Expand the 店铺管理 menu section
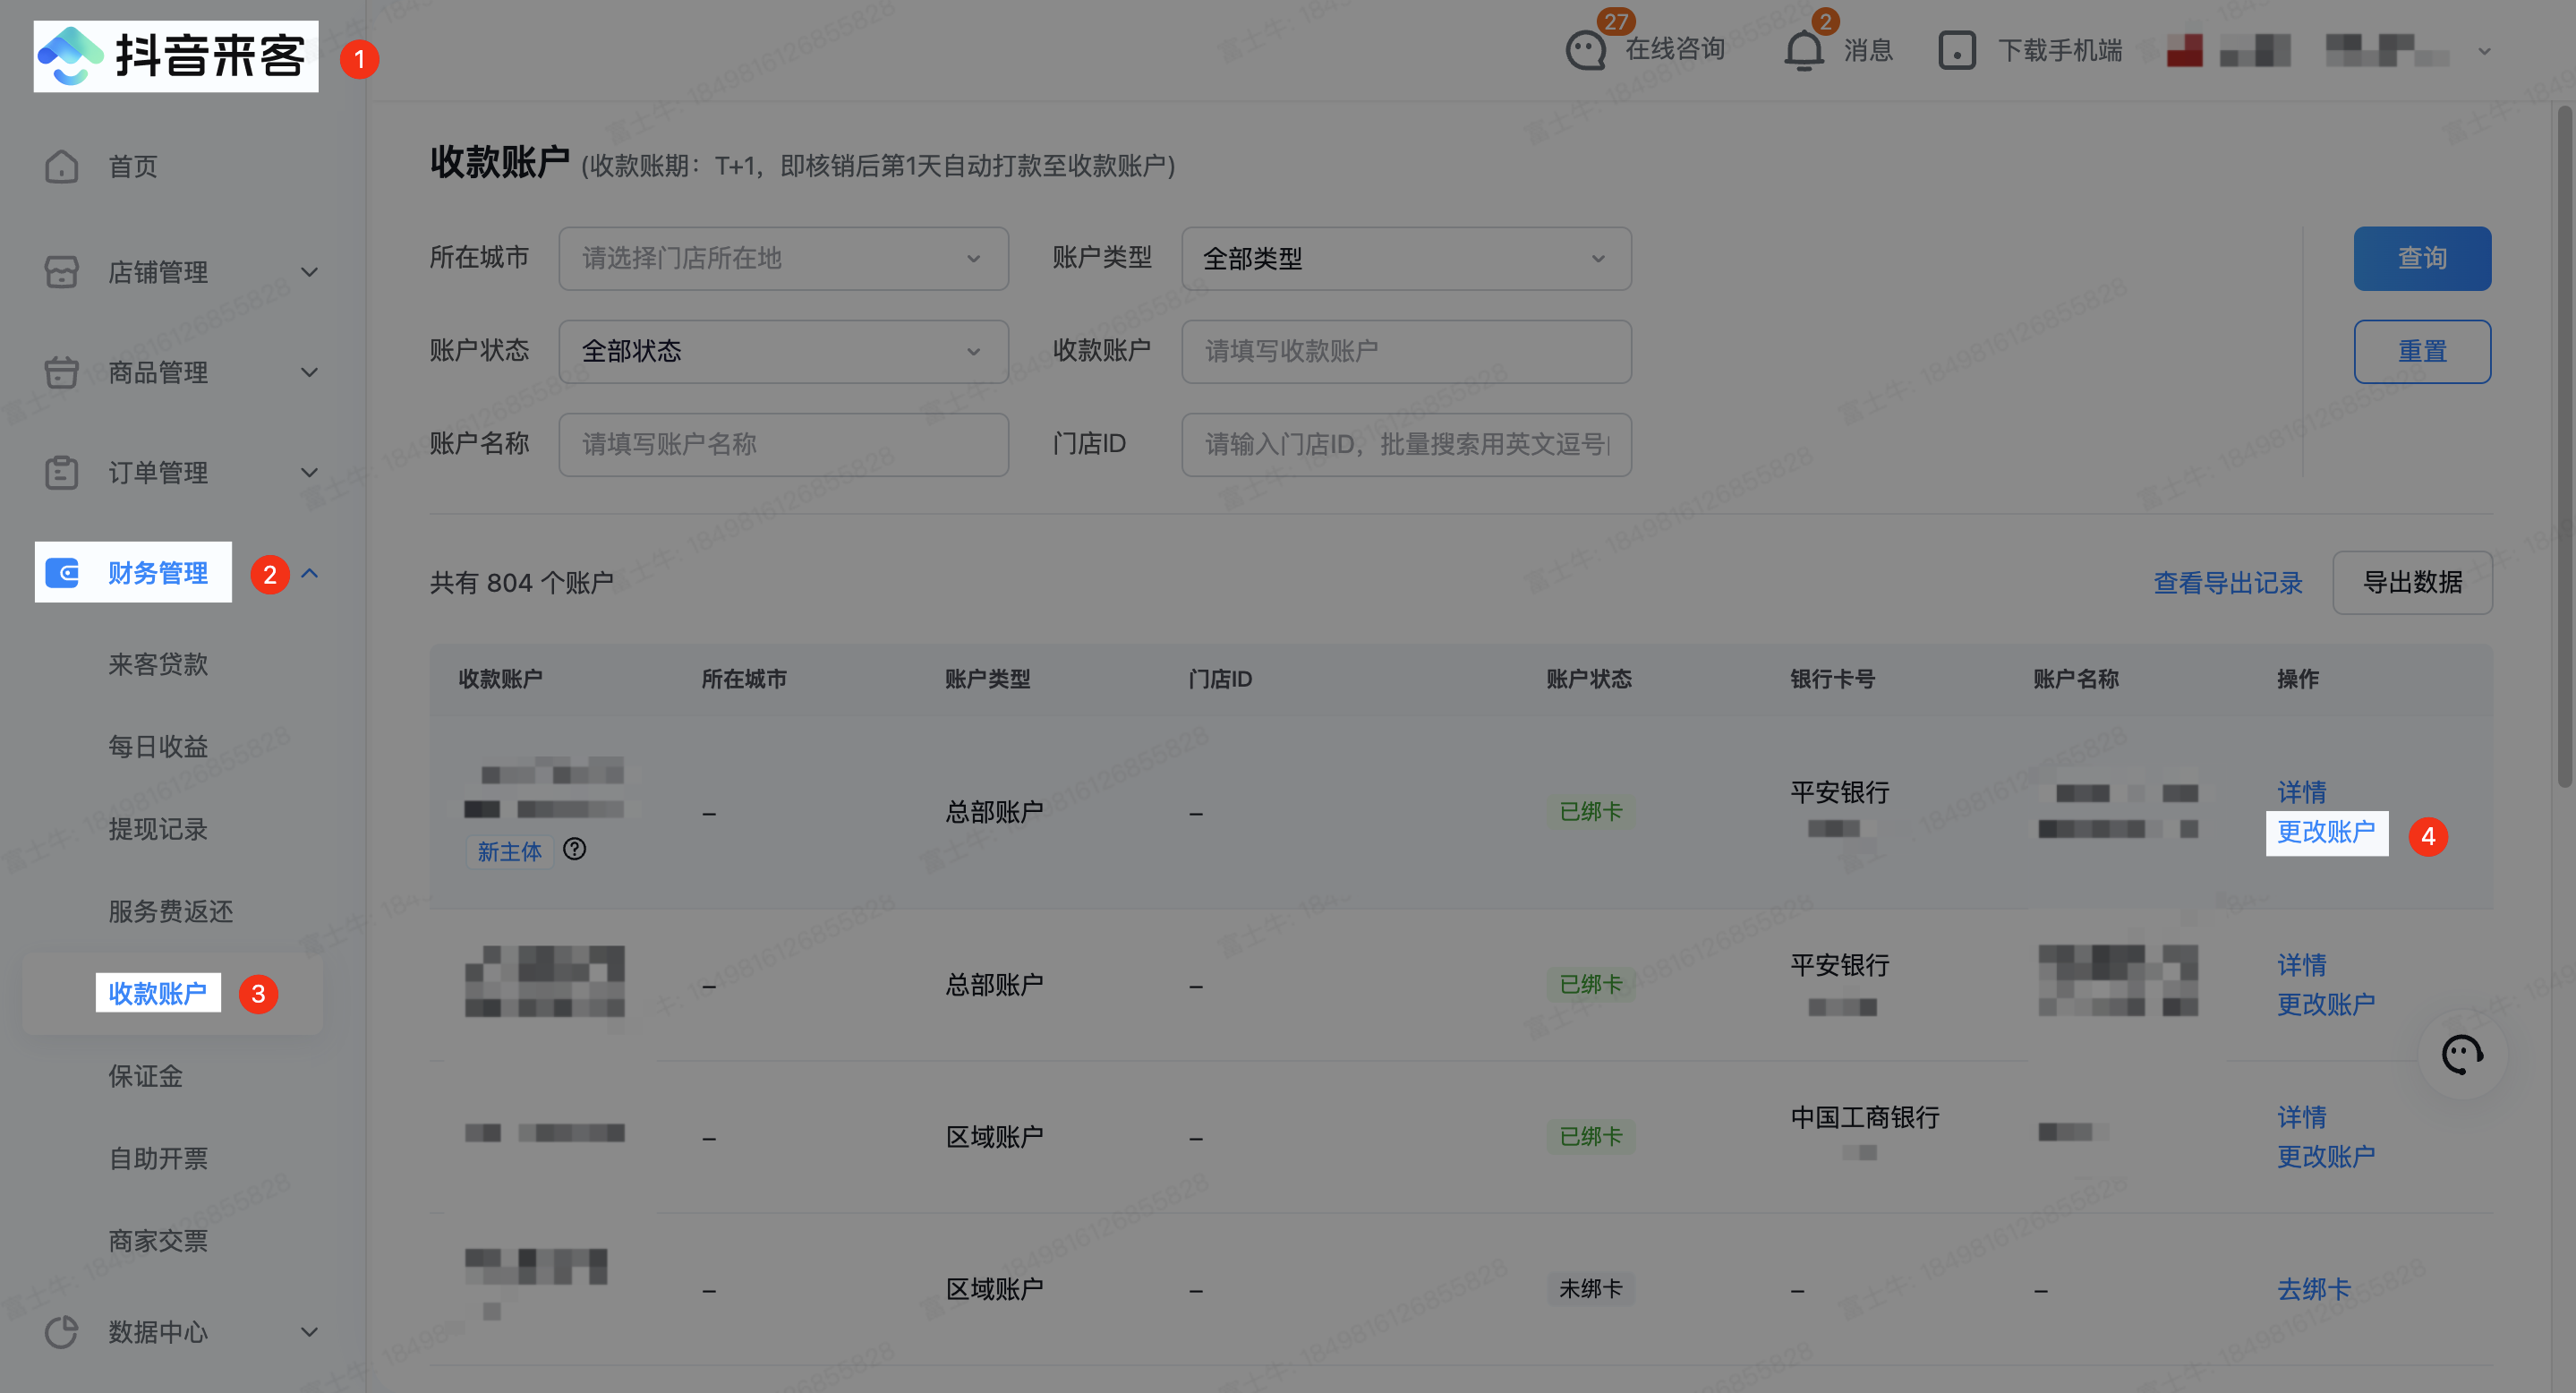2576x1393 pixels. pos(309,272)
